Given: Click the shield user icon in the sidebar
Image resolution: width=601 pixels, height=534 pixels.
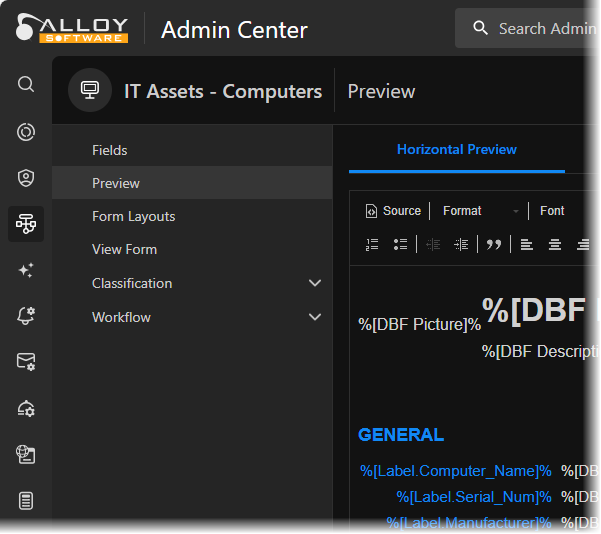Looking at the screenshot, I should tap(26, 178).
